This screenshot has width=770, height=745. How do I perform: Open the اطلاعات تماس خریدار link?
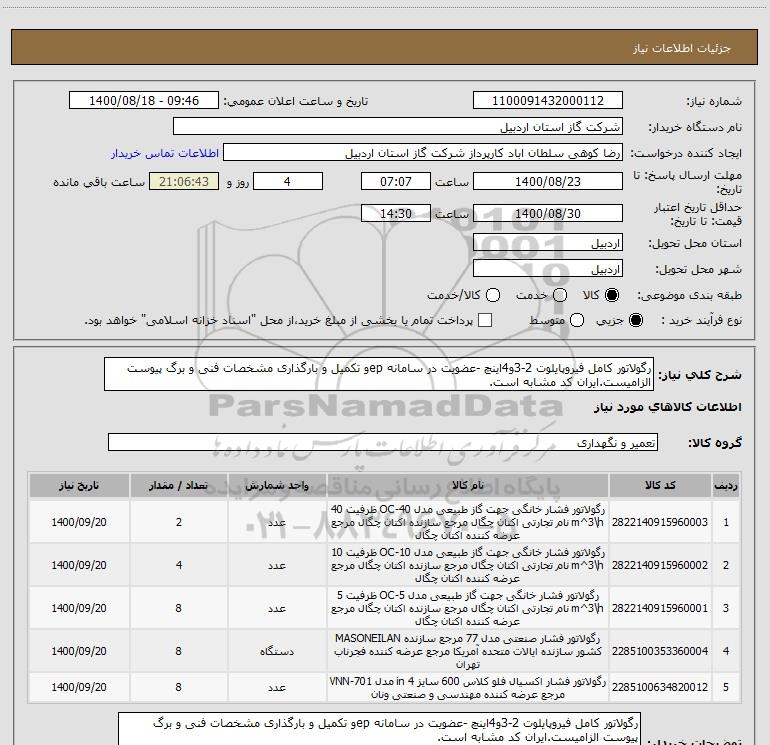[x=165, y=153]
